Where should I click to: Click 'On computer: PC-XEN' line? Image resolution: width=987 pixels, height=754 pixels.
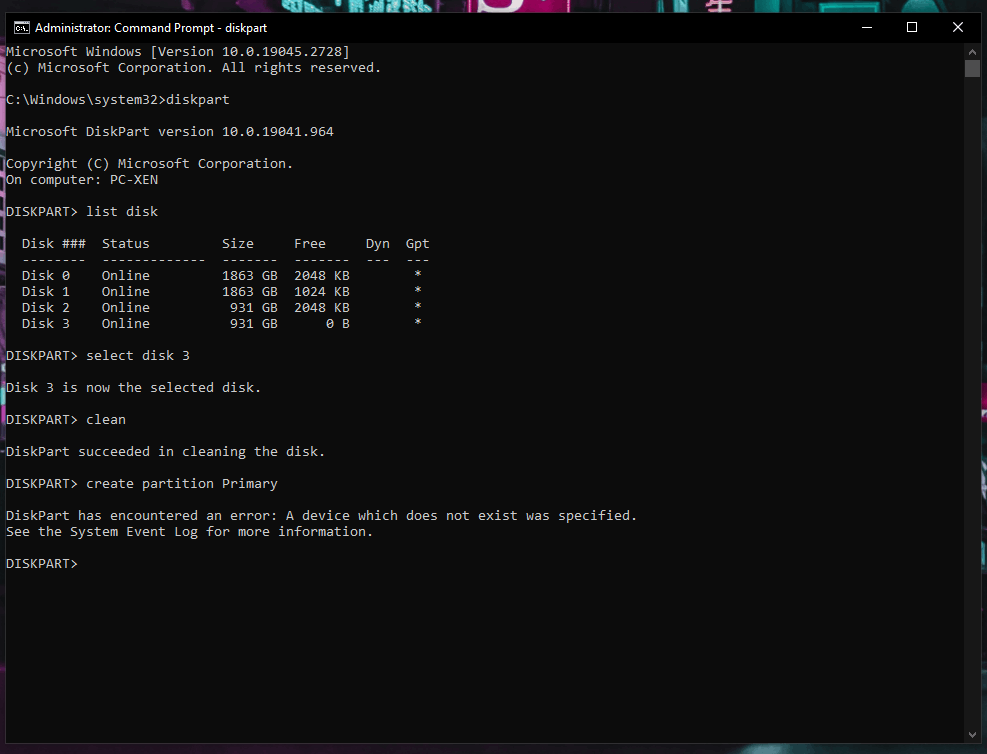[x=82, y=179]
